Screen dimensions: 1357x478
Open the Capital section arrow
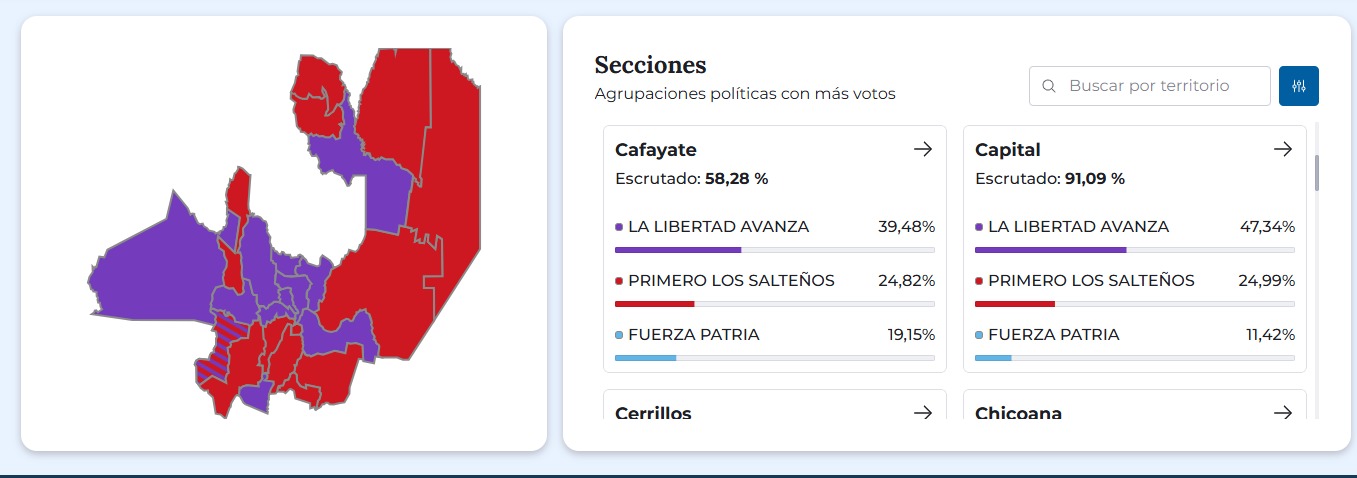coord(1282,150)
